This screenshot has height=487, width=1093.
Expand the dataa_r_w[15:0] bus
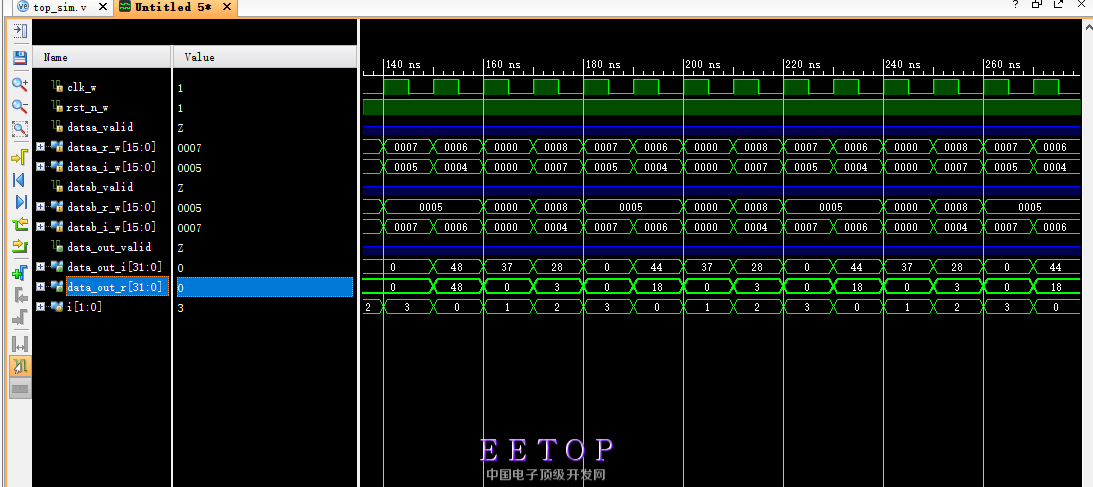pyautogui.click(x=40, y=147)
